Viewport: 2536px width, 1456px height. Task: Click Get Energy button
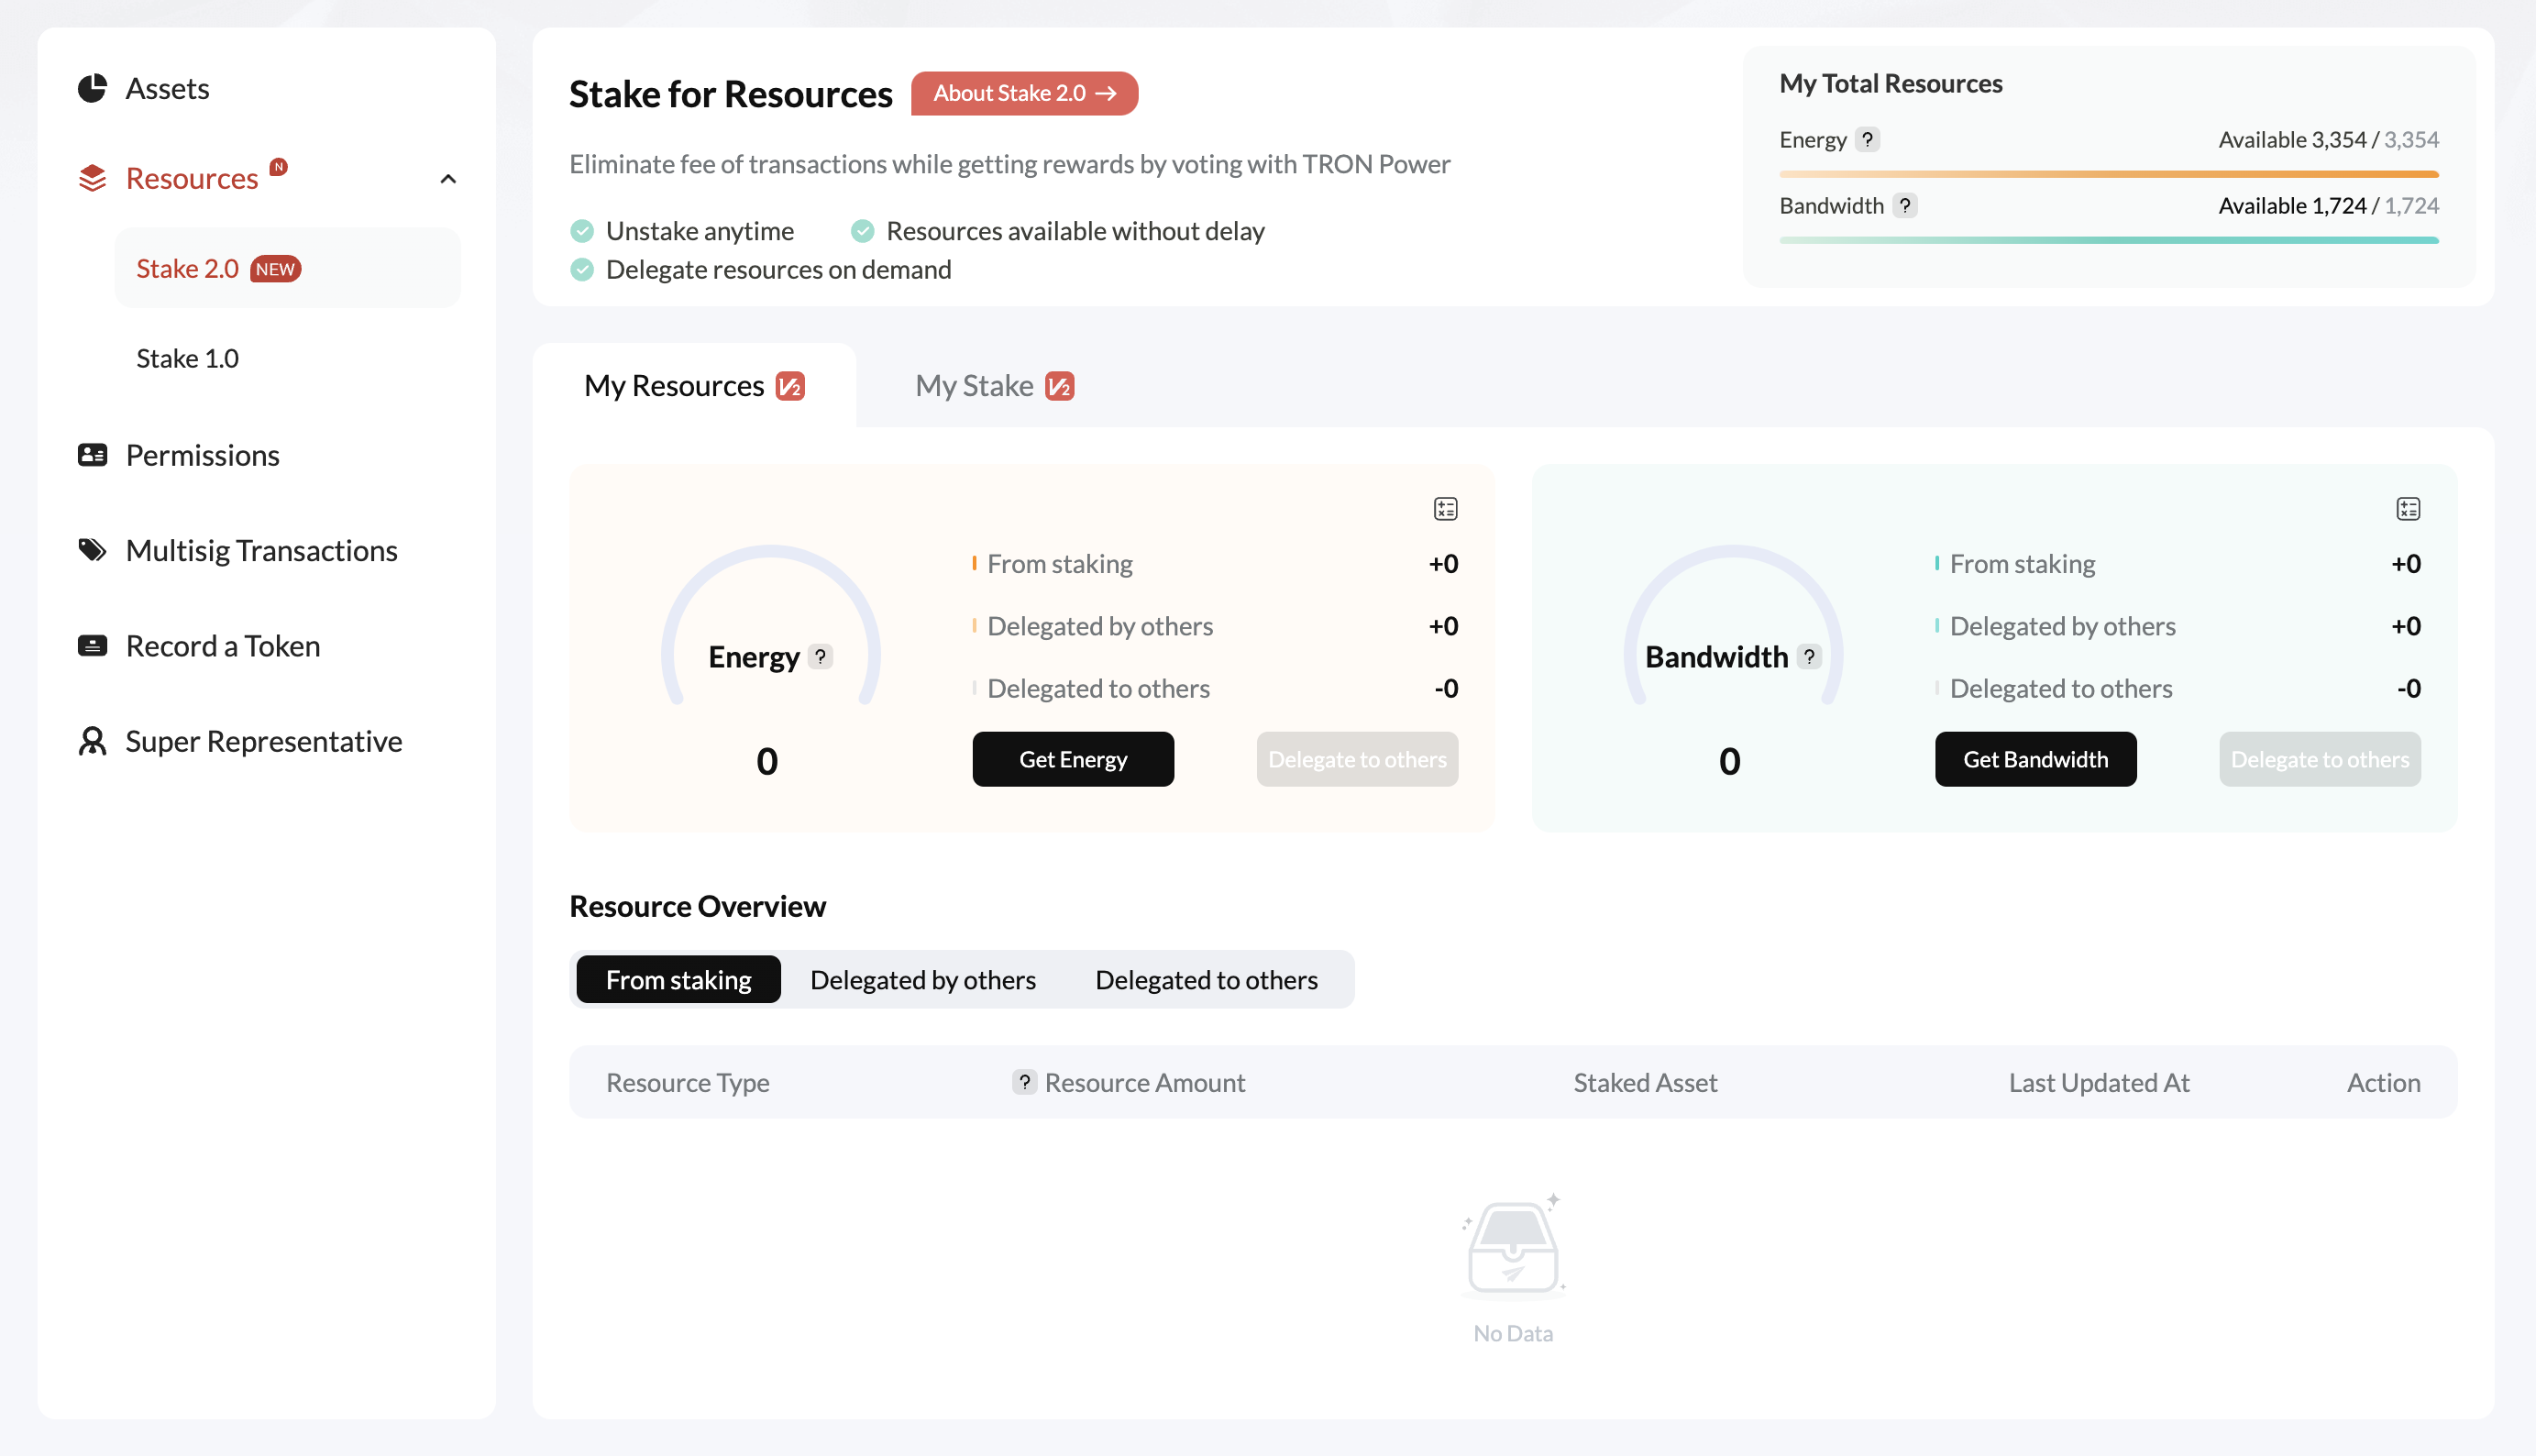pos(1072,759)
